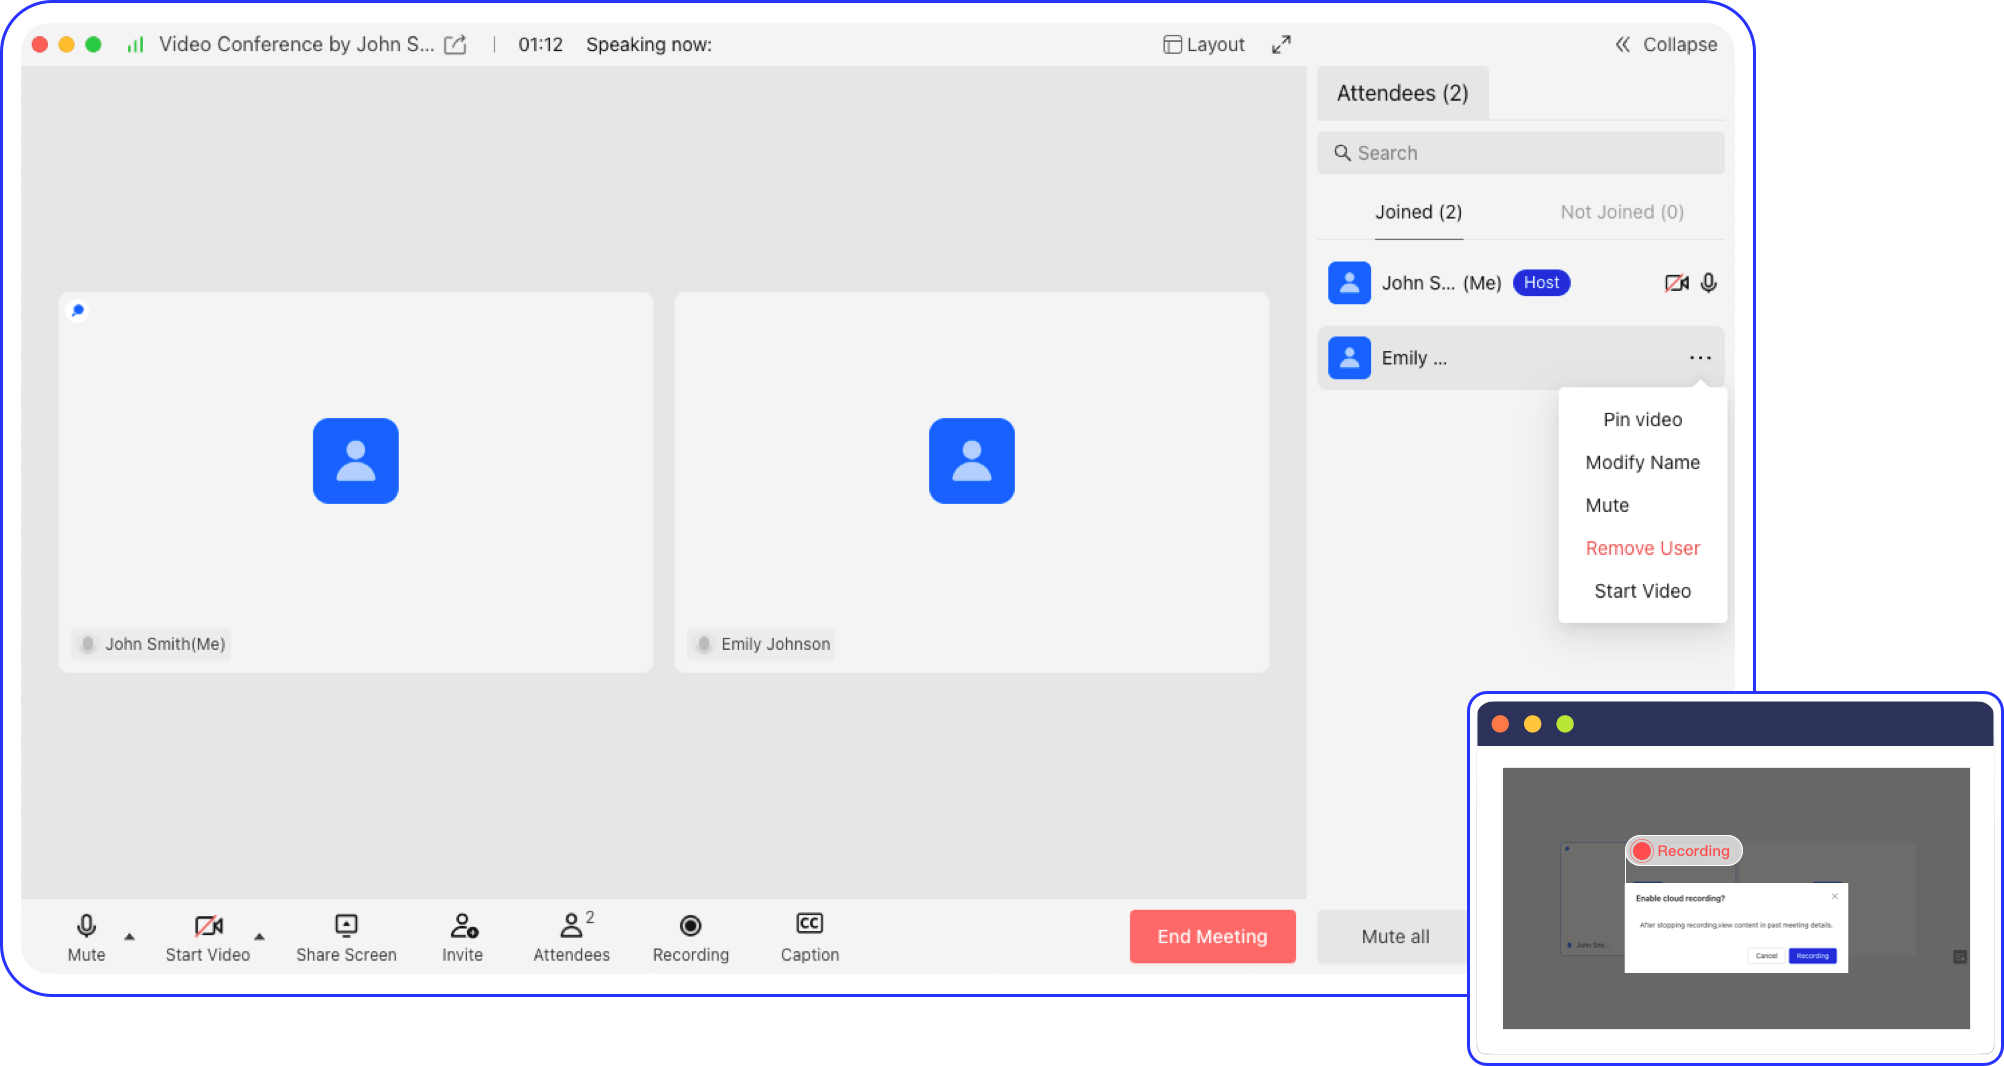Switch to the Not Joined tab
Image resolution: width=2004 pixels, height=1066 pixels.
[x=1620, y=212]
